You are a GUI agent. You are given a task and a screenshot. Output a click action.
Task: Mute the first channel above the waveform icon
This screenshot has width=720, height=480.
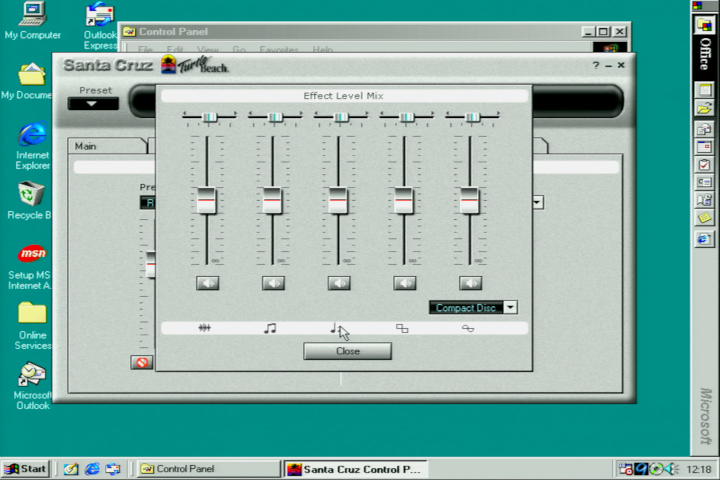(x=208, y=283)
